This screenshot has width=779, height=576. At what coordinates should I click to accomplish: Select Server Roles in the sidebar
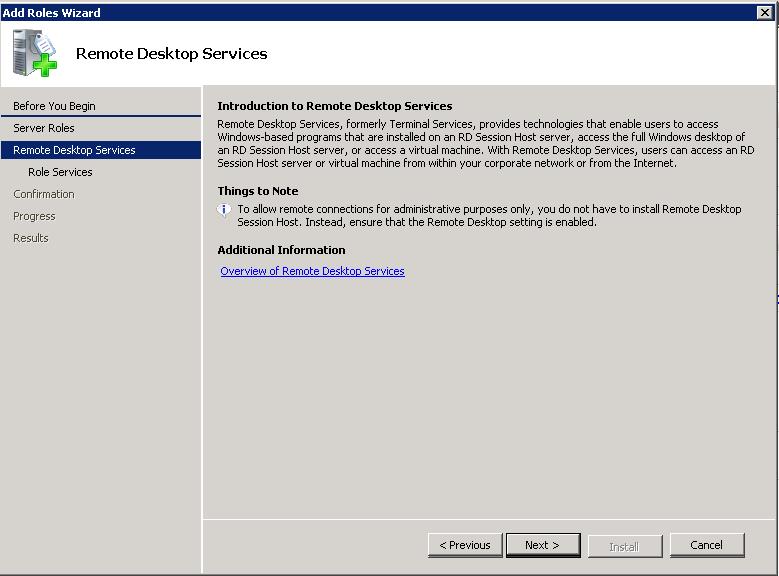click(44, 128)
